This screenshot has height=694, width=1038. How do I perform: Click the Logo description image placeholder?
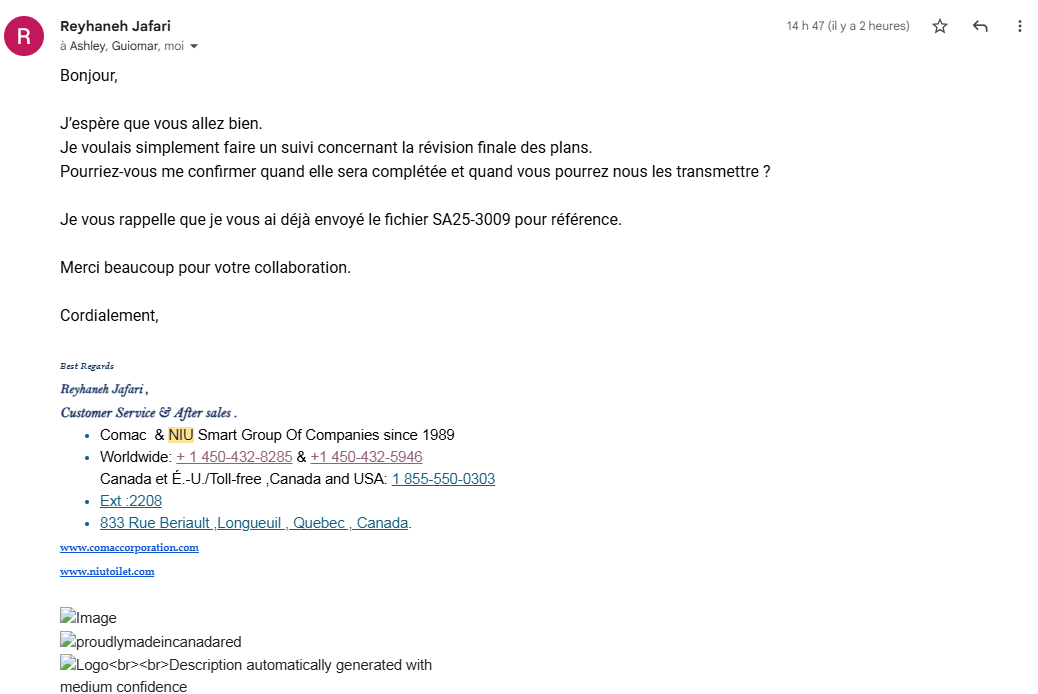click(x=245, y=665)
